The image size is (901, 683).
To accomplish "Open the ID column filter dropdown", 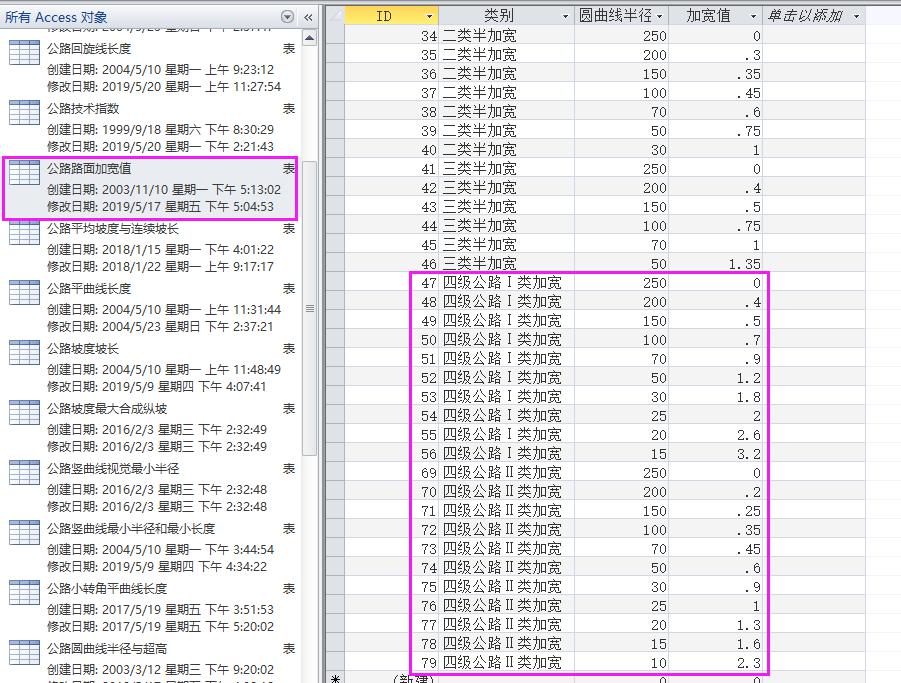I will tap(430, 16).
